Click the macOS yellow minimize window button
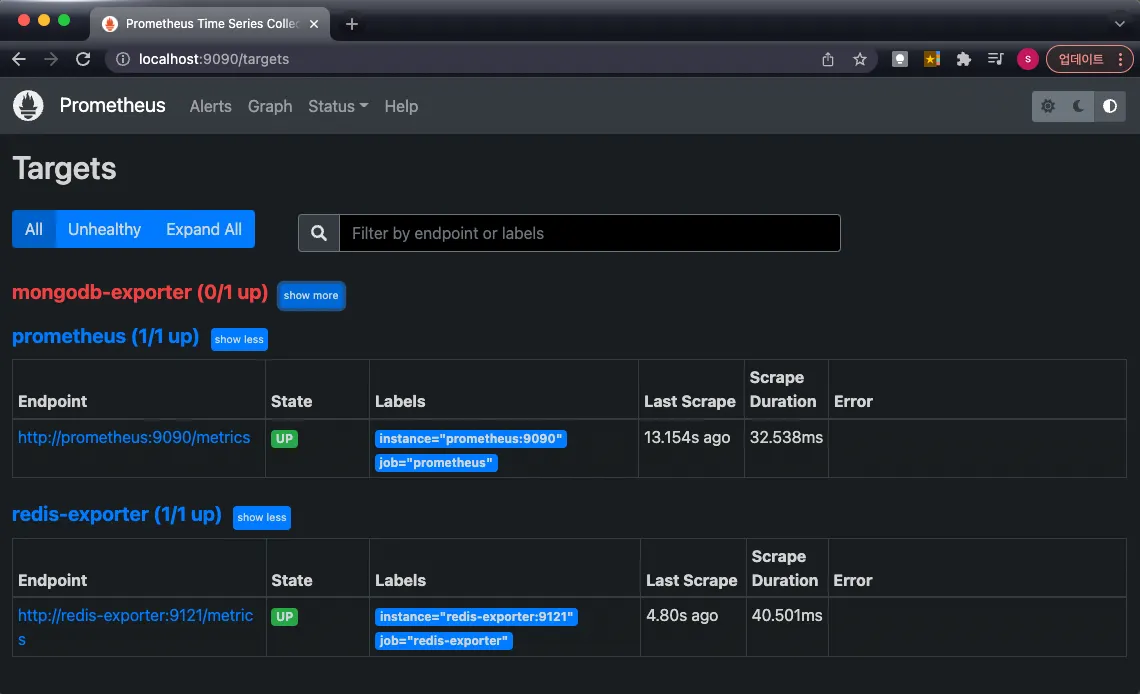Screen dimensions: 1140x694 coord(44,20)
